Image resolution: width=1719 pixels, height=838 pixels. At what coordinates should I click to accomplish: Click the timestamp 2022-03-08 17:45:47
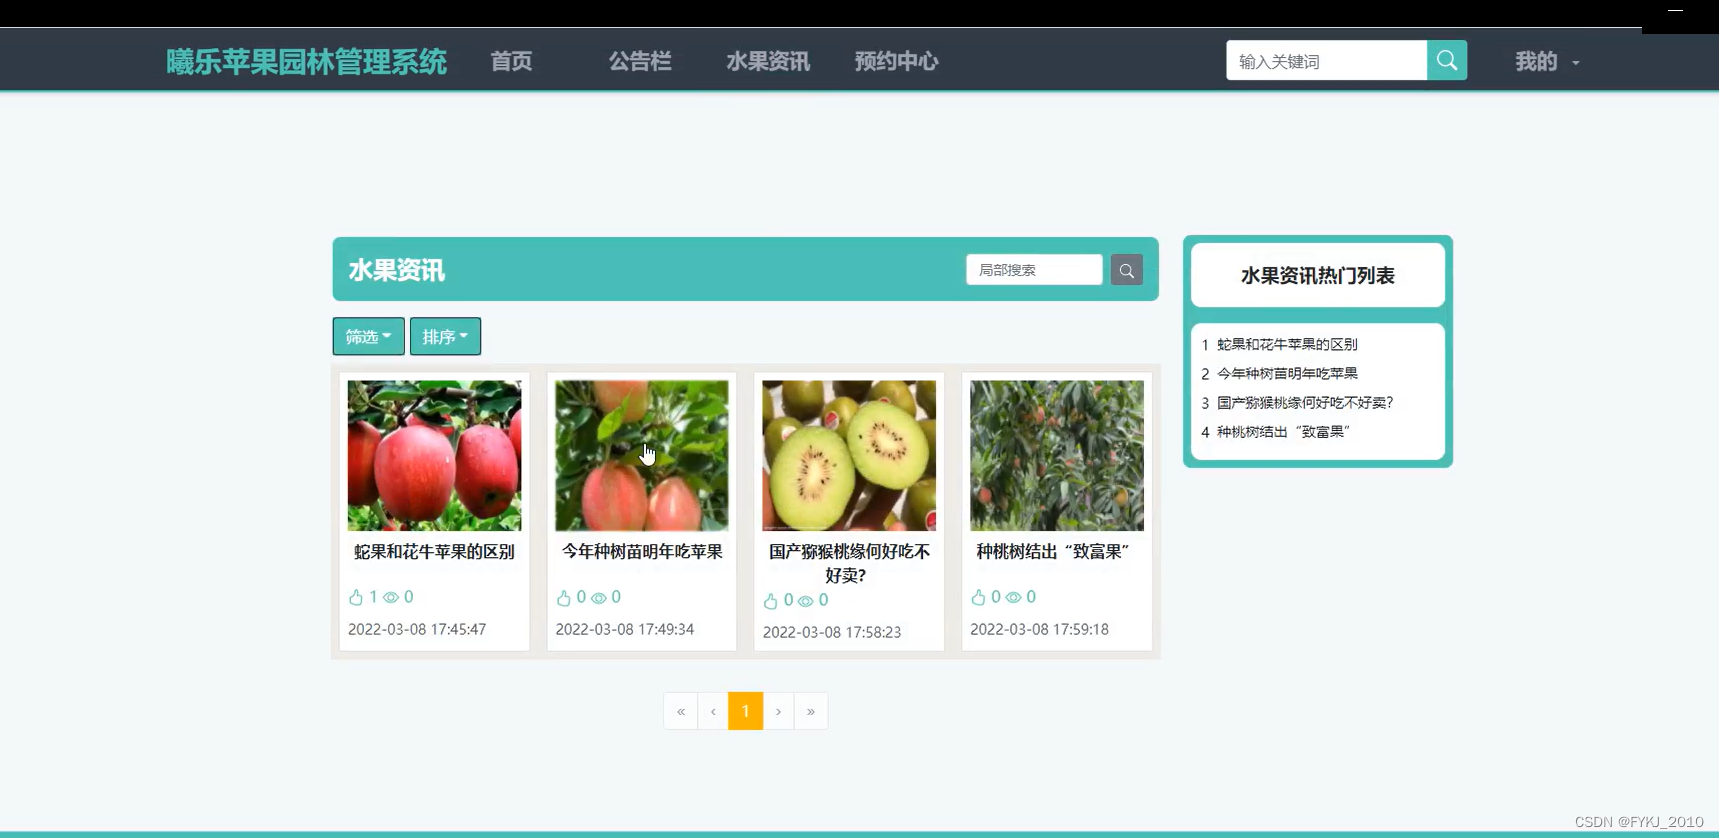pos(417,629)
